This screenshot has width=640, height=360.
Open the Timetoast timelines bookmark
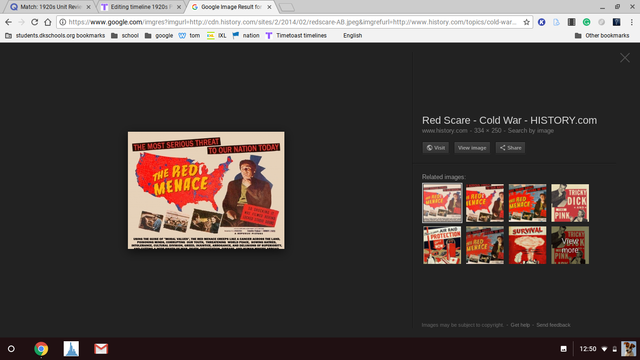pos(296,36)
